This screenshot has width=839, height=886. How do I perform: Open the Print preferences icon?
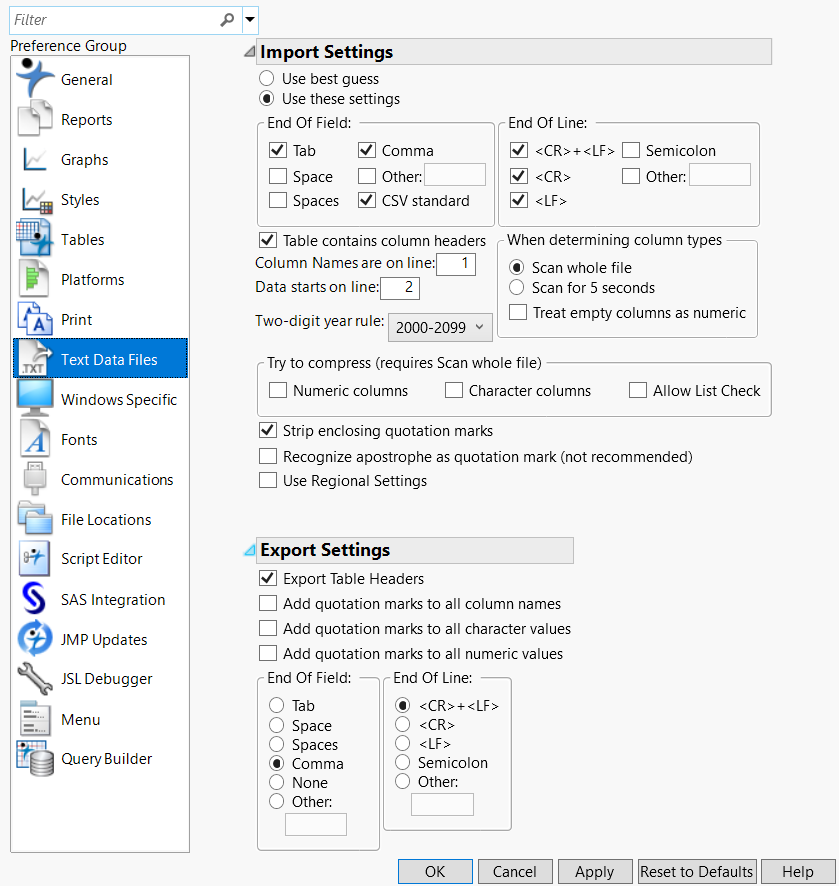(35, 319)
